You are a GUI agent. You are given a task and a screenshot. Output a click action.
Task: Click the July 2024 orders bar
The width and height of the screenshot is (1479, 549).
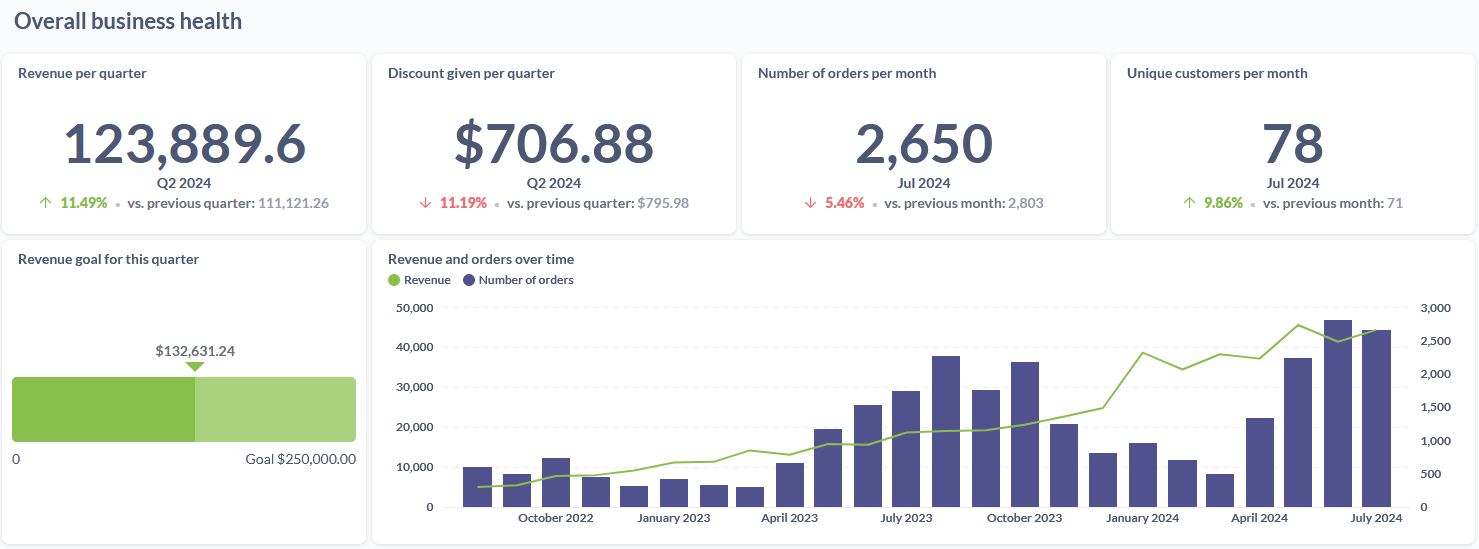(1376, 420)
